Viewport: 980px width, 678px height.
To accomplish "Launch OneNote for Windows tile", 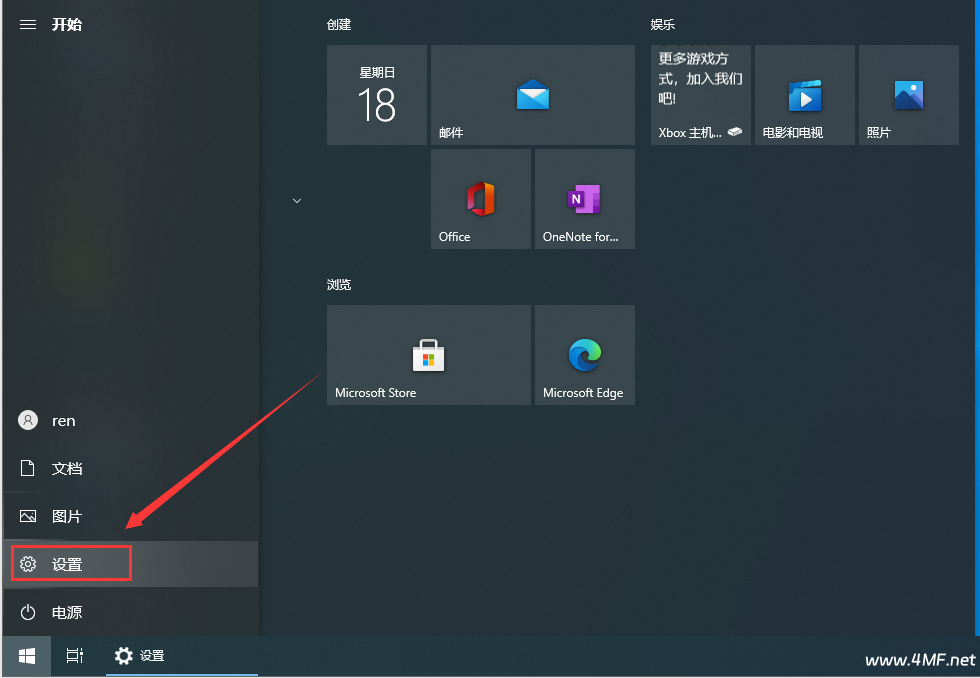I will pyautogui.click(x=584, y=199).
